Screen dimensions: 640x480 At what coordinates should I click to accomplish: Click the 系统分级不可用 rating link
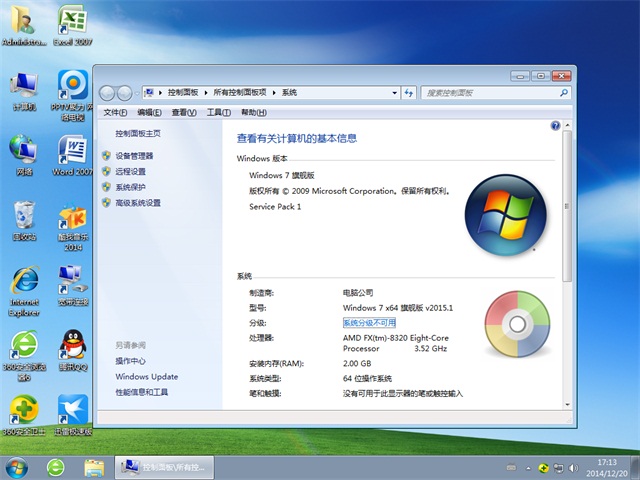click(x=369, y=323)
